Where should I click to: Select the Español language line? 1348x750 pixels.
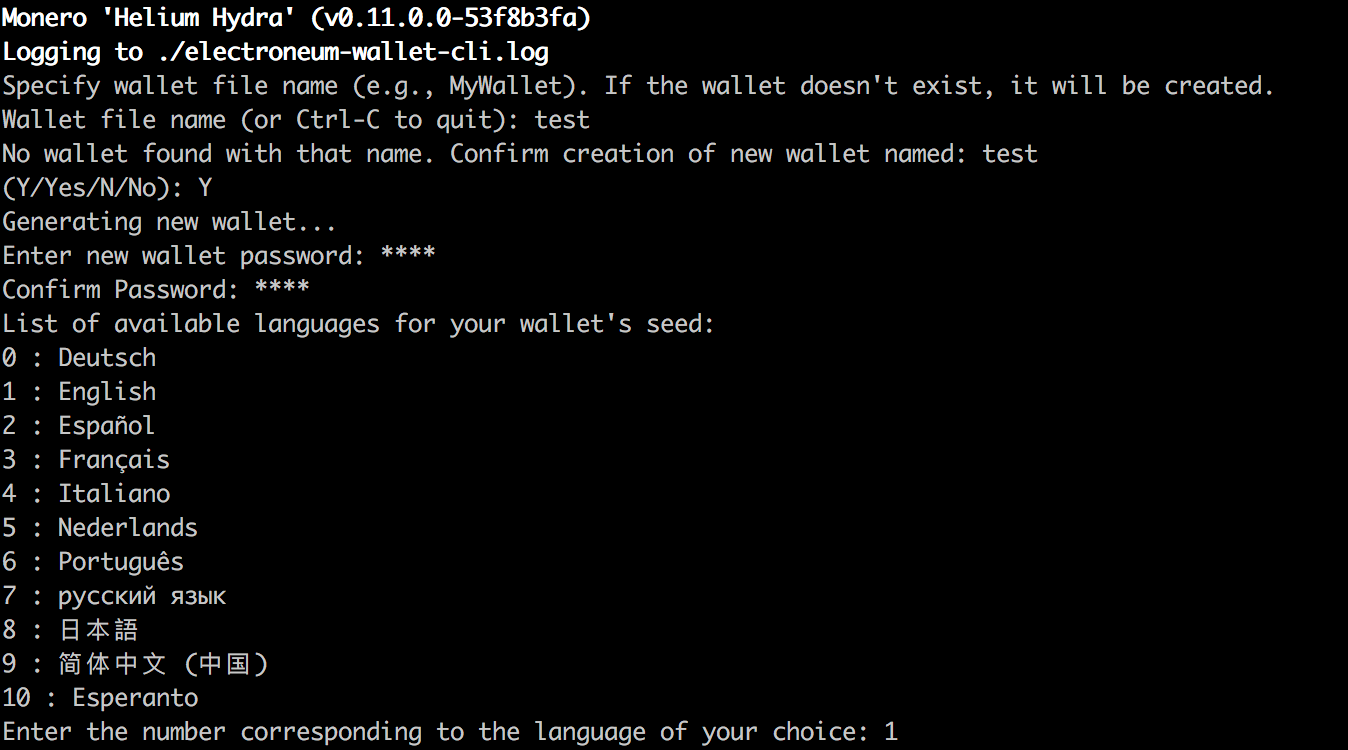(x=79, y=426)
